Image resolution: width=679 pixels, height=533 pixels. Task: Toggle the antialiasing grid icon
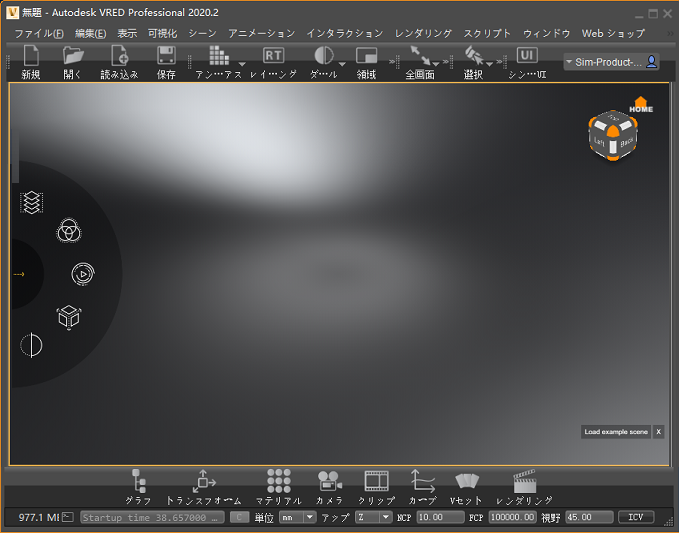click(x=219, y=56)
